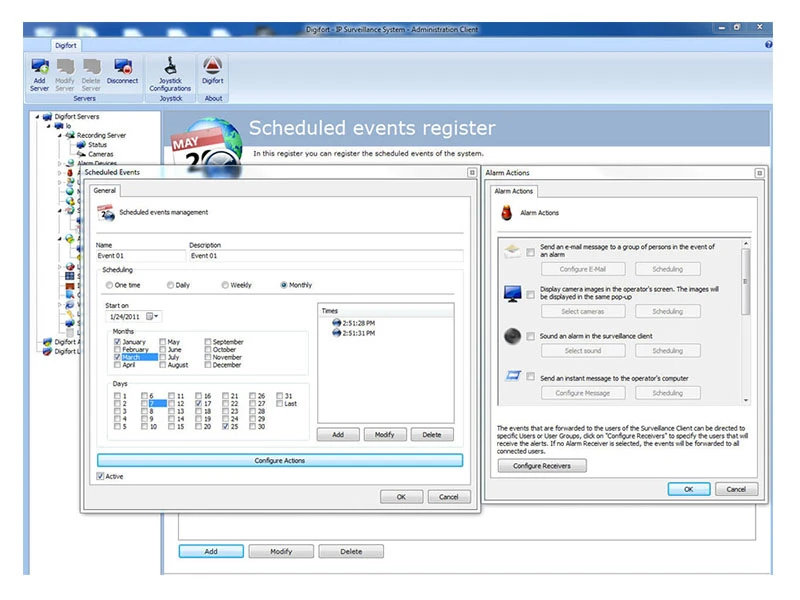The image size is (800, 600).
Task: Switch to the Digifort ribbon tab
Action: tap(65, 45)
